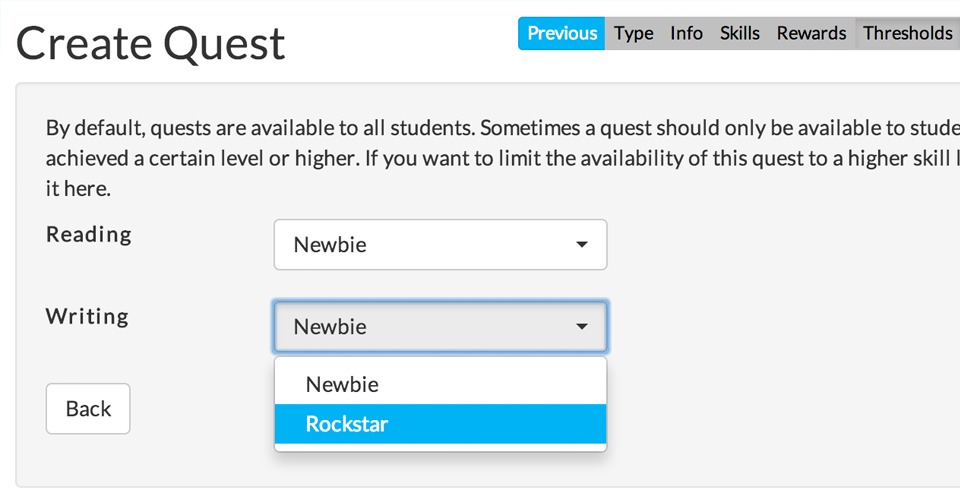Click the Writing field label
960x500 pixels.
pos(88,317)
